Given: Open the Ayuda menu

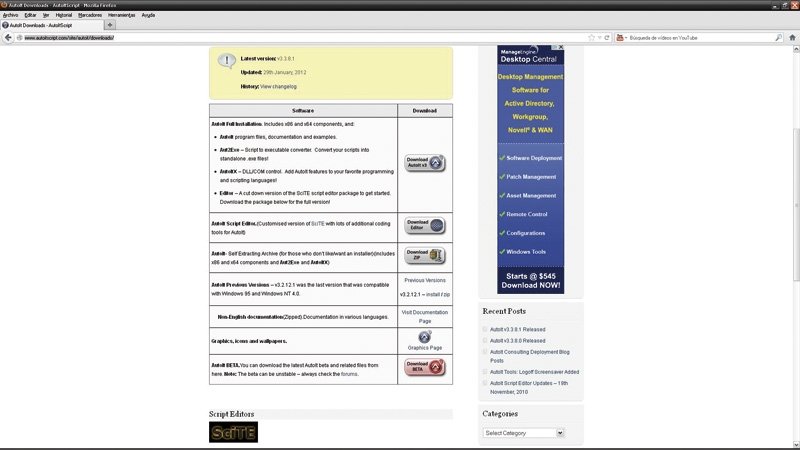Looking at the screenshot, I should click(148, 15).
